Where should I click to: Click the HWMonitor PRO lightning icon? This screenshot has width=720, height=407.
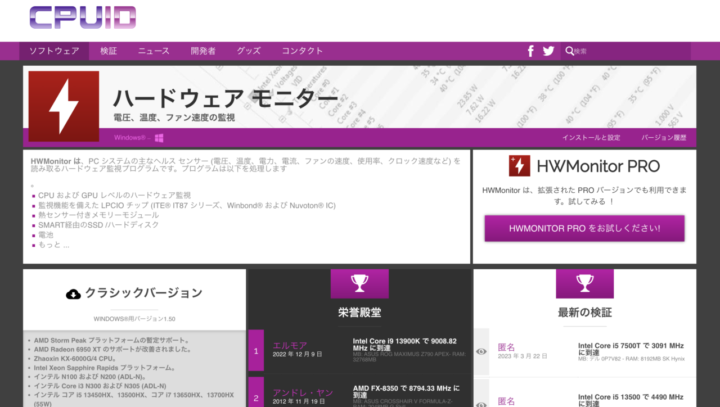click(x=519, y=166)
